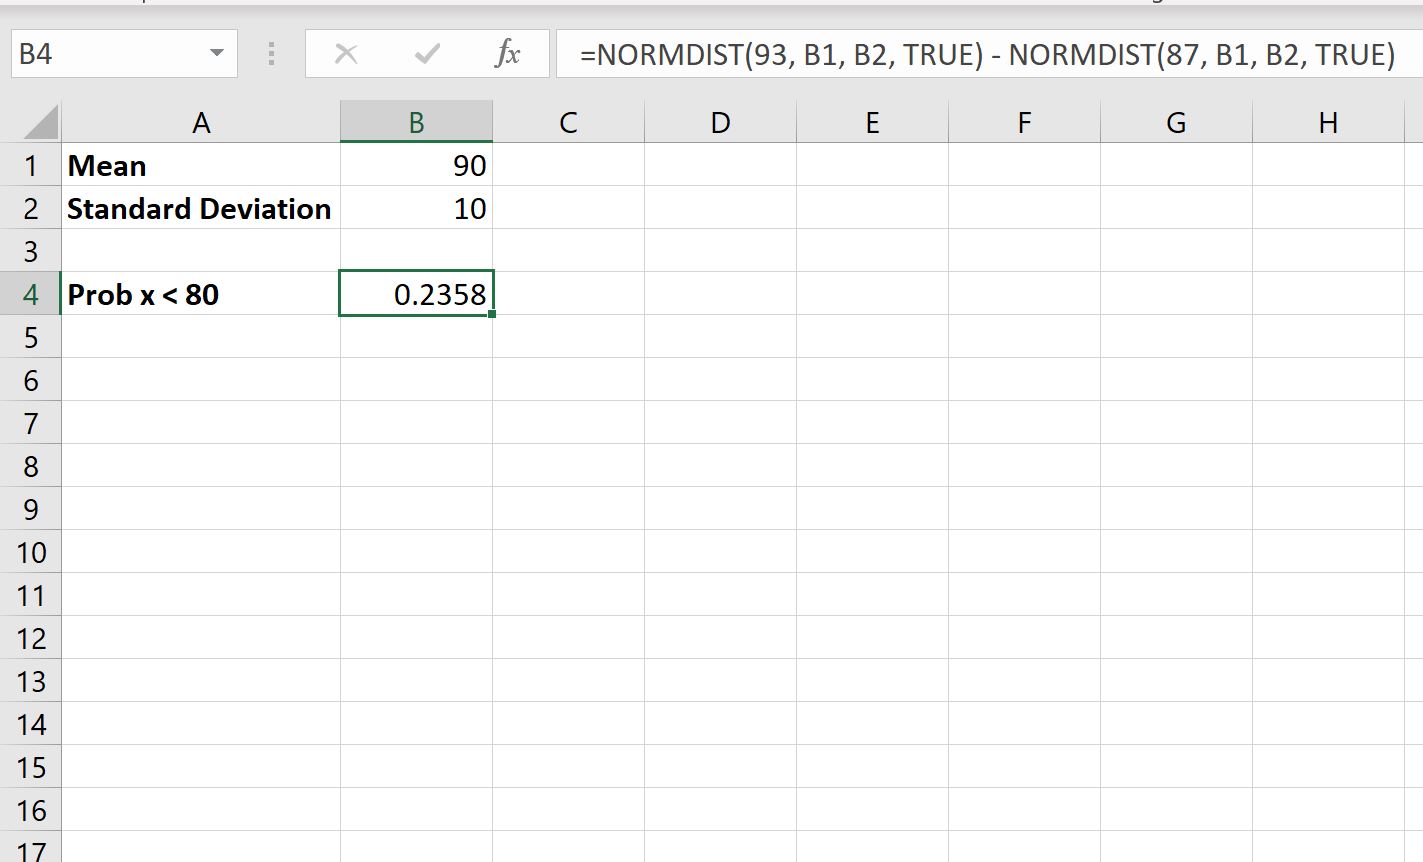Select column B header
1423x862 pixels.
[x=416, y=121]
